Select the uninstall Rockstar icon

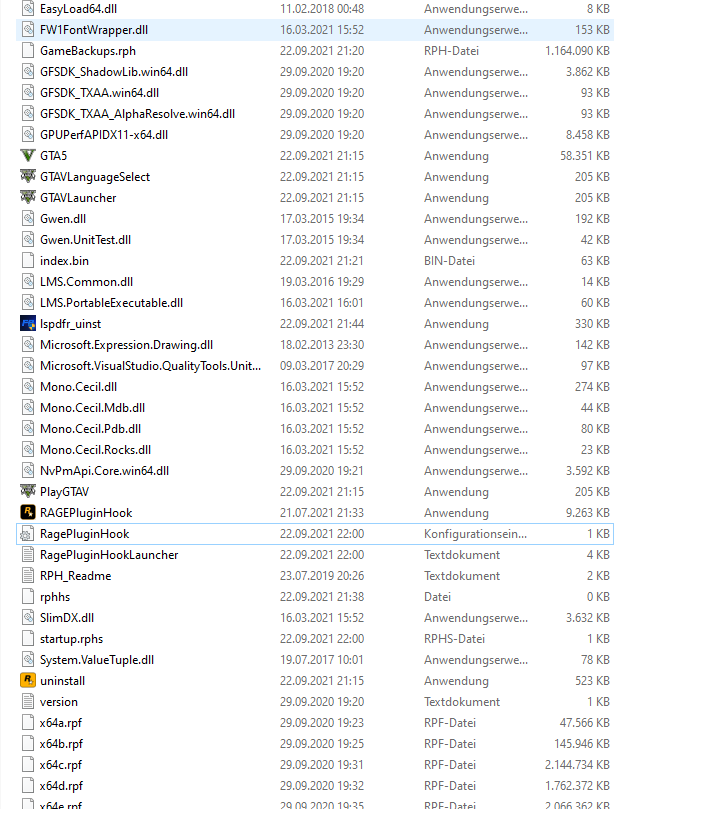[x=28, y=680]
